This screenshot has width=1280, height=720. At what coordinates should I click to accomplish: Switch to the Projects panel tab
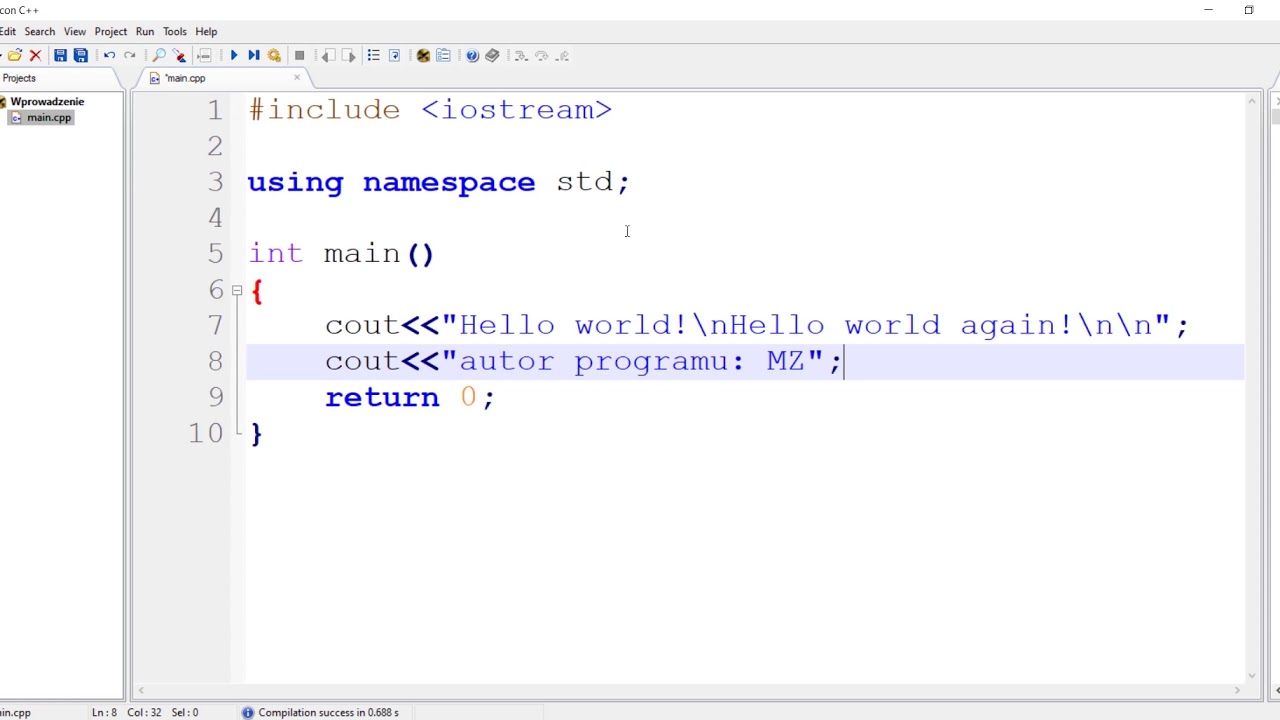tap(19, 78)
